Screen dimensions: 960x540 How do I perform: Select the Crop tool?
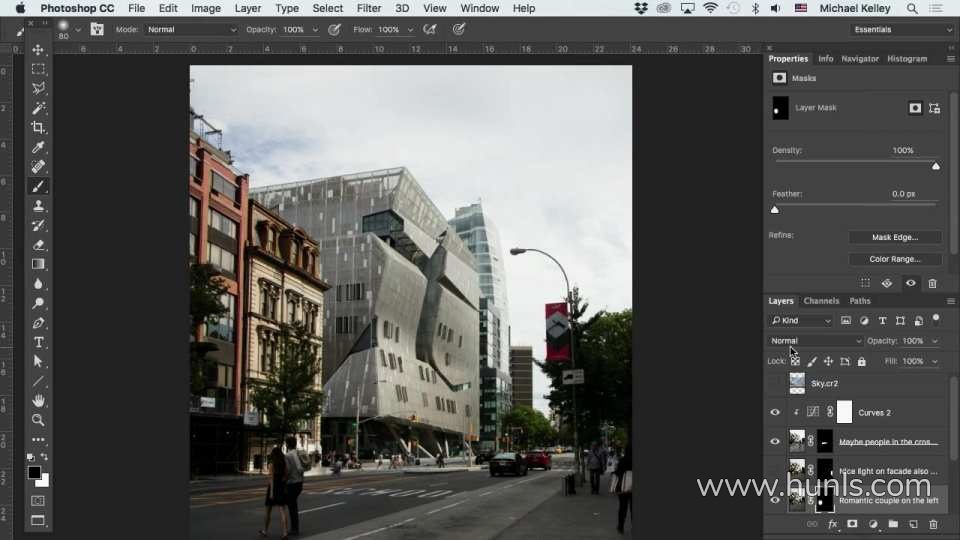[x=38, y=127]
